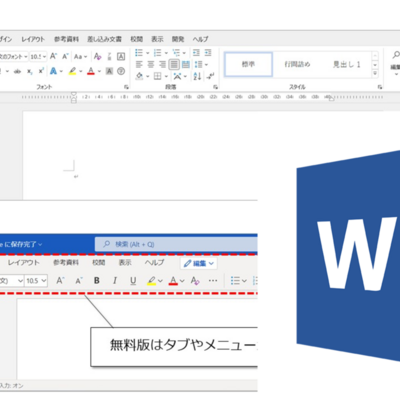Toggle strikethrough in desktop Word font group

[x=17, y=71]
